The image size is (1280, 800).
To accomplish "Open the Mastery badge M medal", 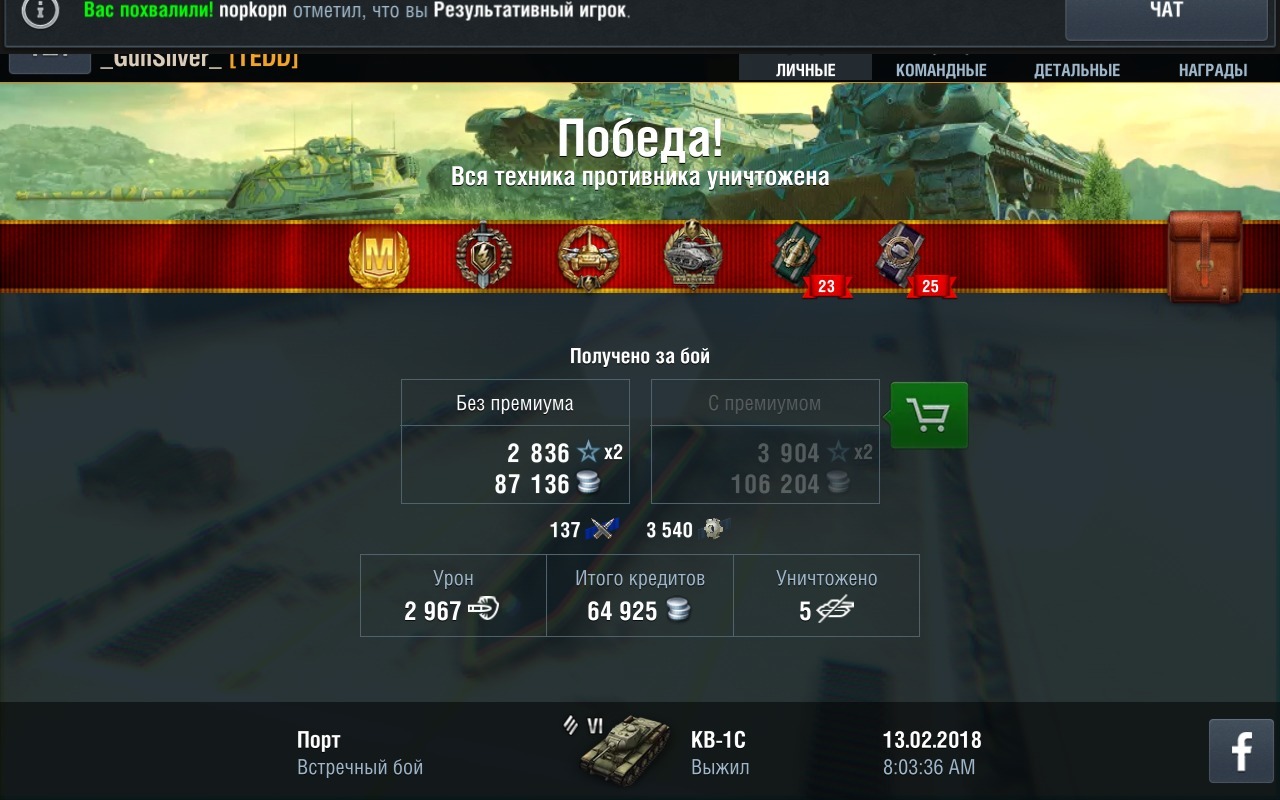I will 379,256.
